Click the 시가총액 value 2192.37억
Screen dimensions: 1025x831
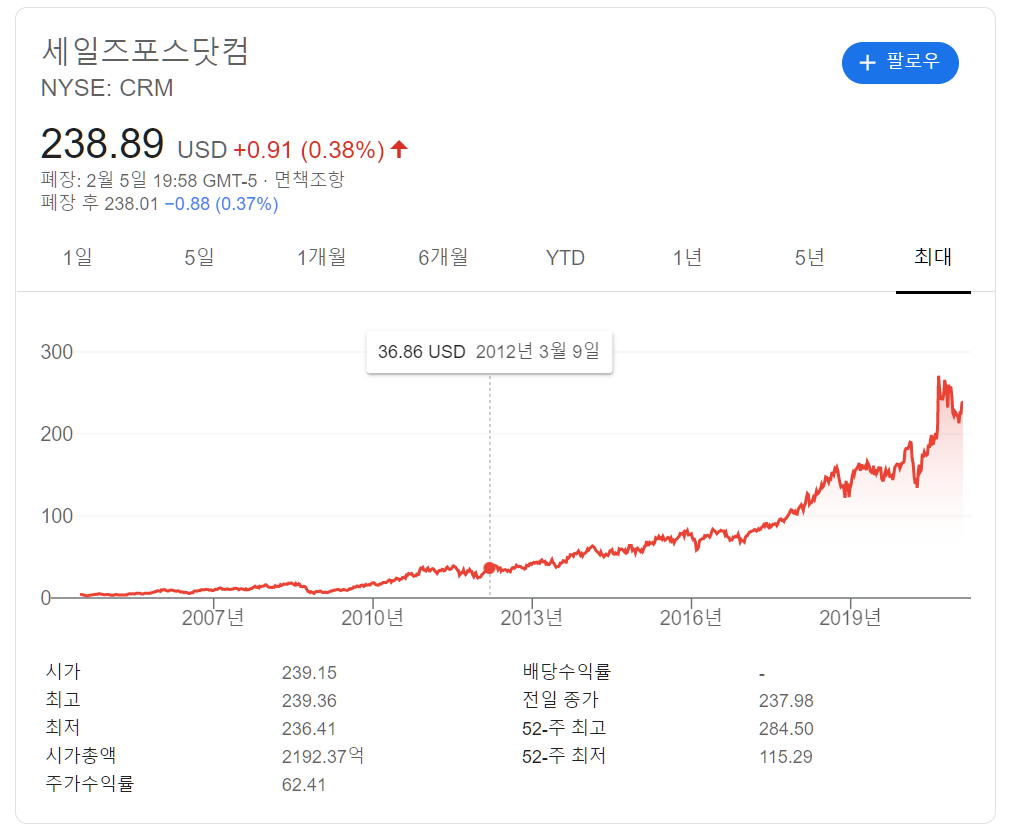(323, 756)
